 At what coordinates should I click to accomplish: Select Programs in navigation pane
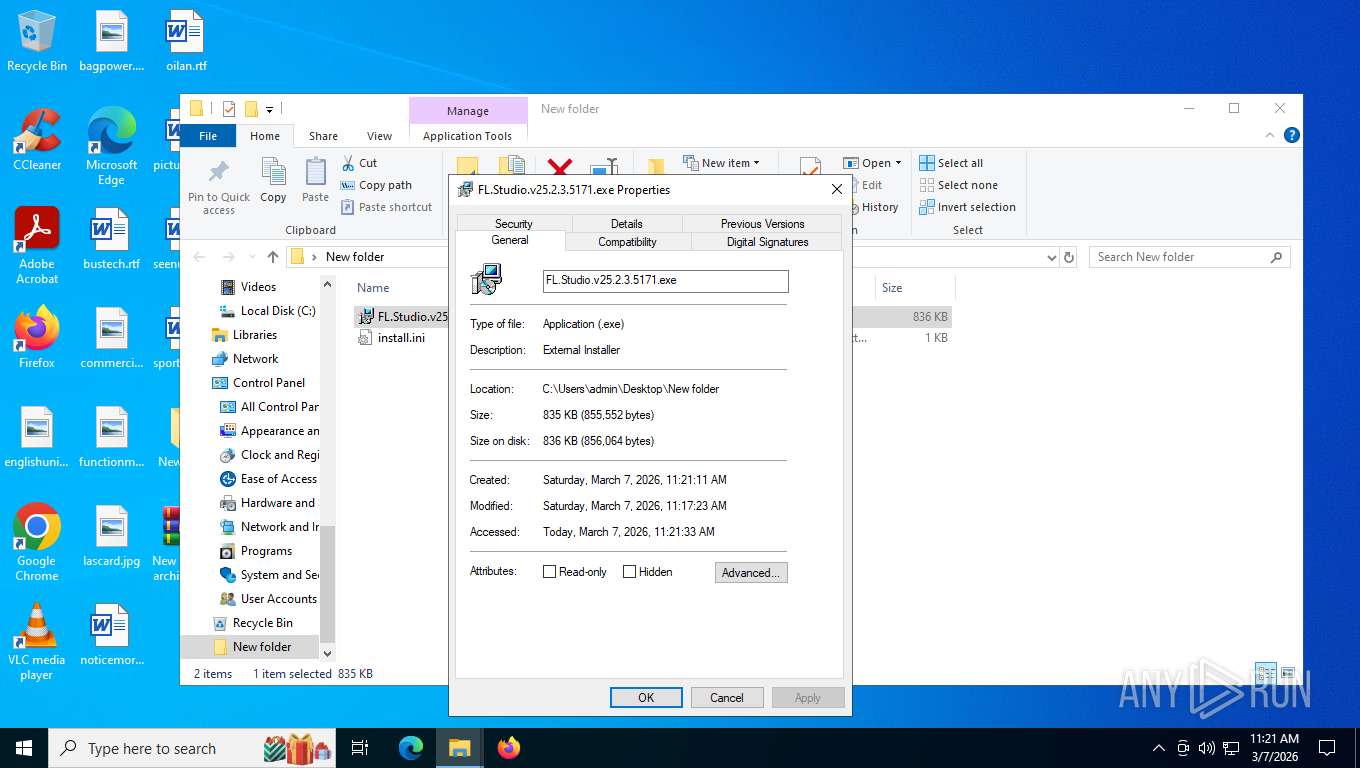click(x=266, y=551)
